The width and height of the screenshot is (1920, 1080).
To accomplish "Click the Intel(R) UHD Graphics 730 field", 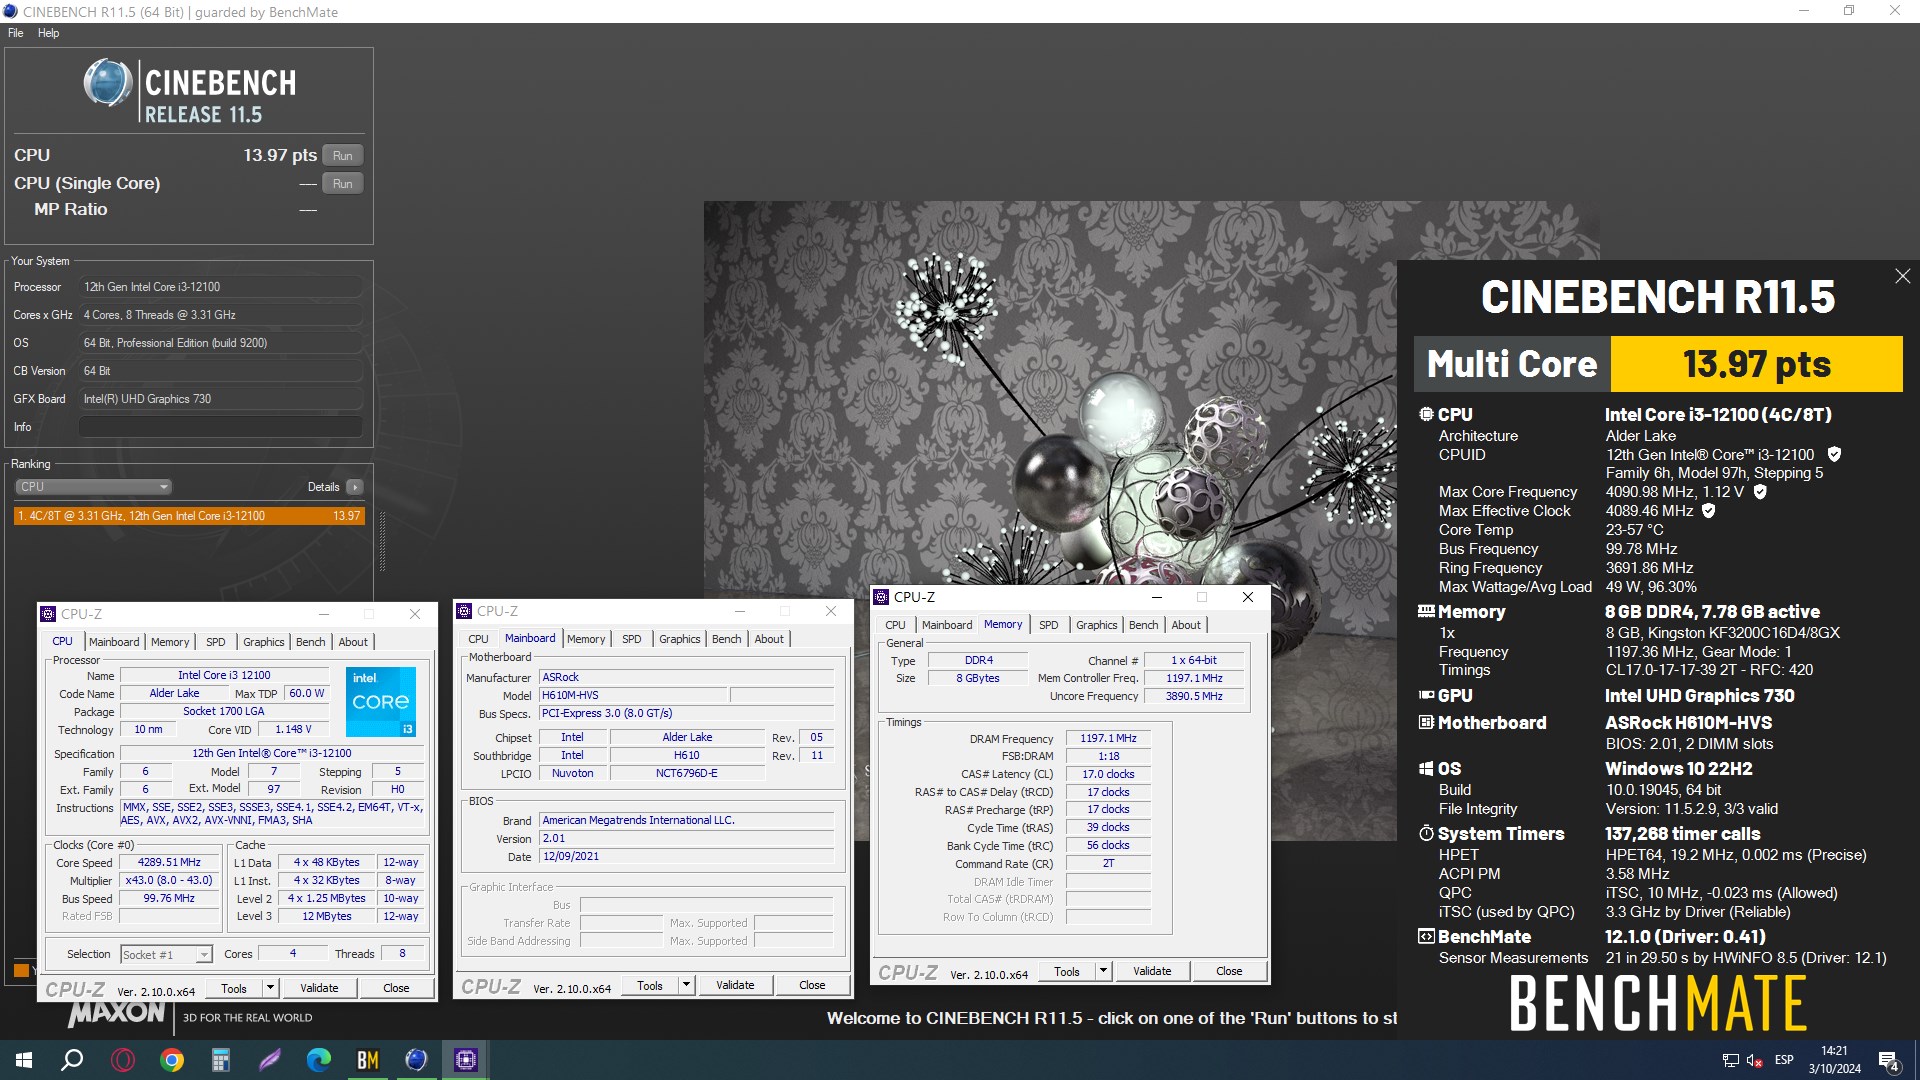I will click(221, 399).
